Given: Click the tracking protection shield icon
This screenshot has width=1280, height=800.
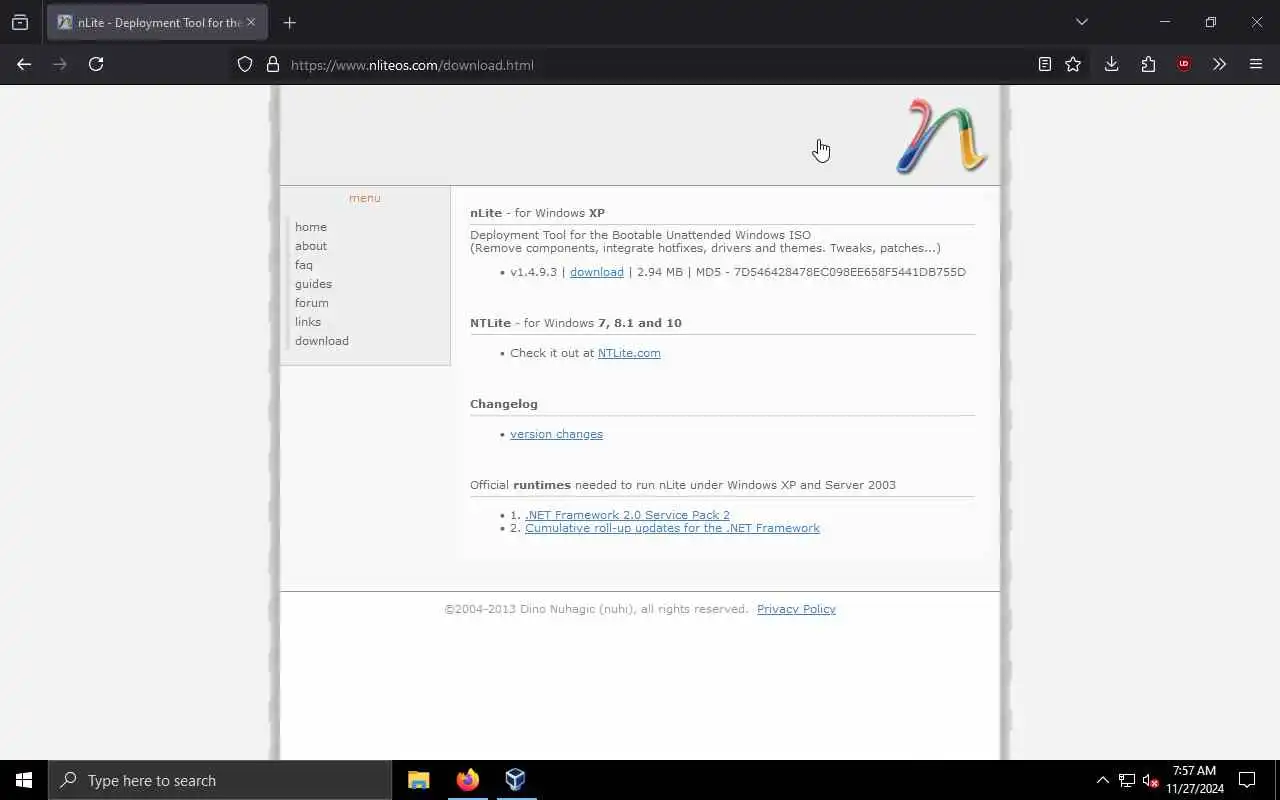Looking at the screenshot, I should 245,64.
